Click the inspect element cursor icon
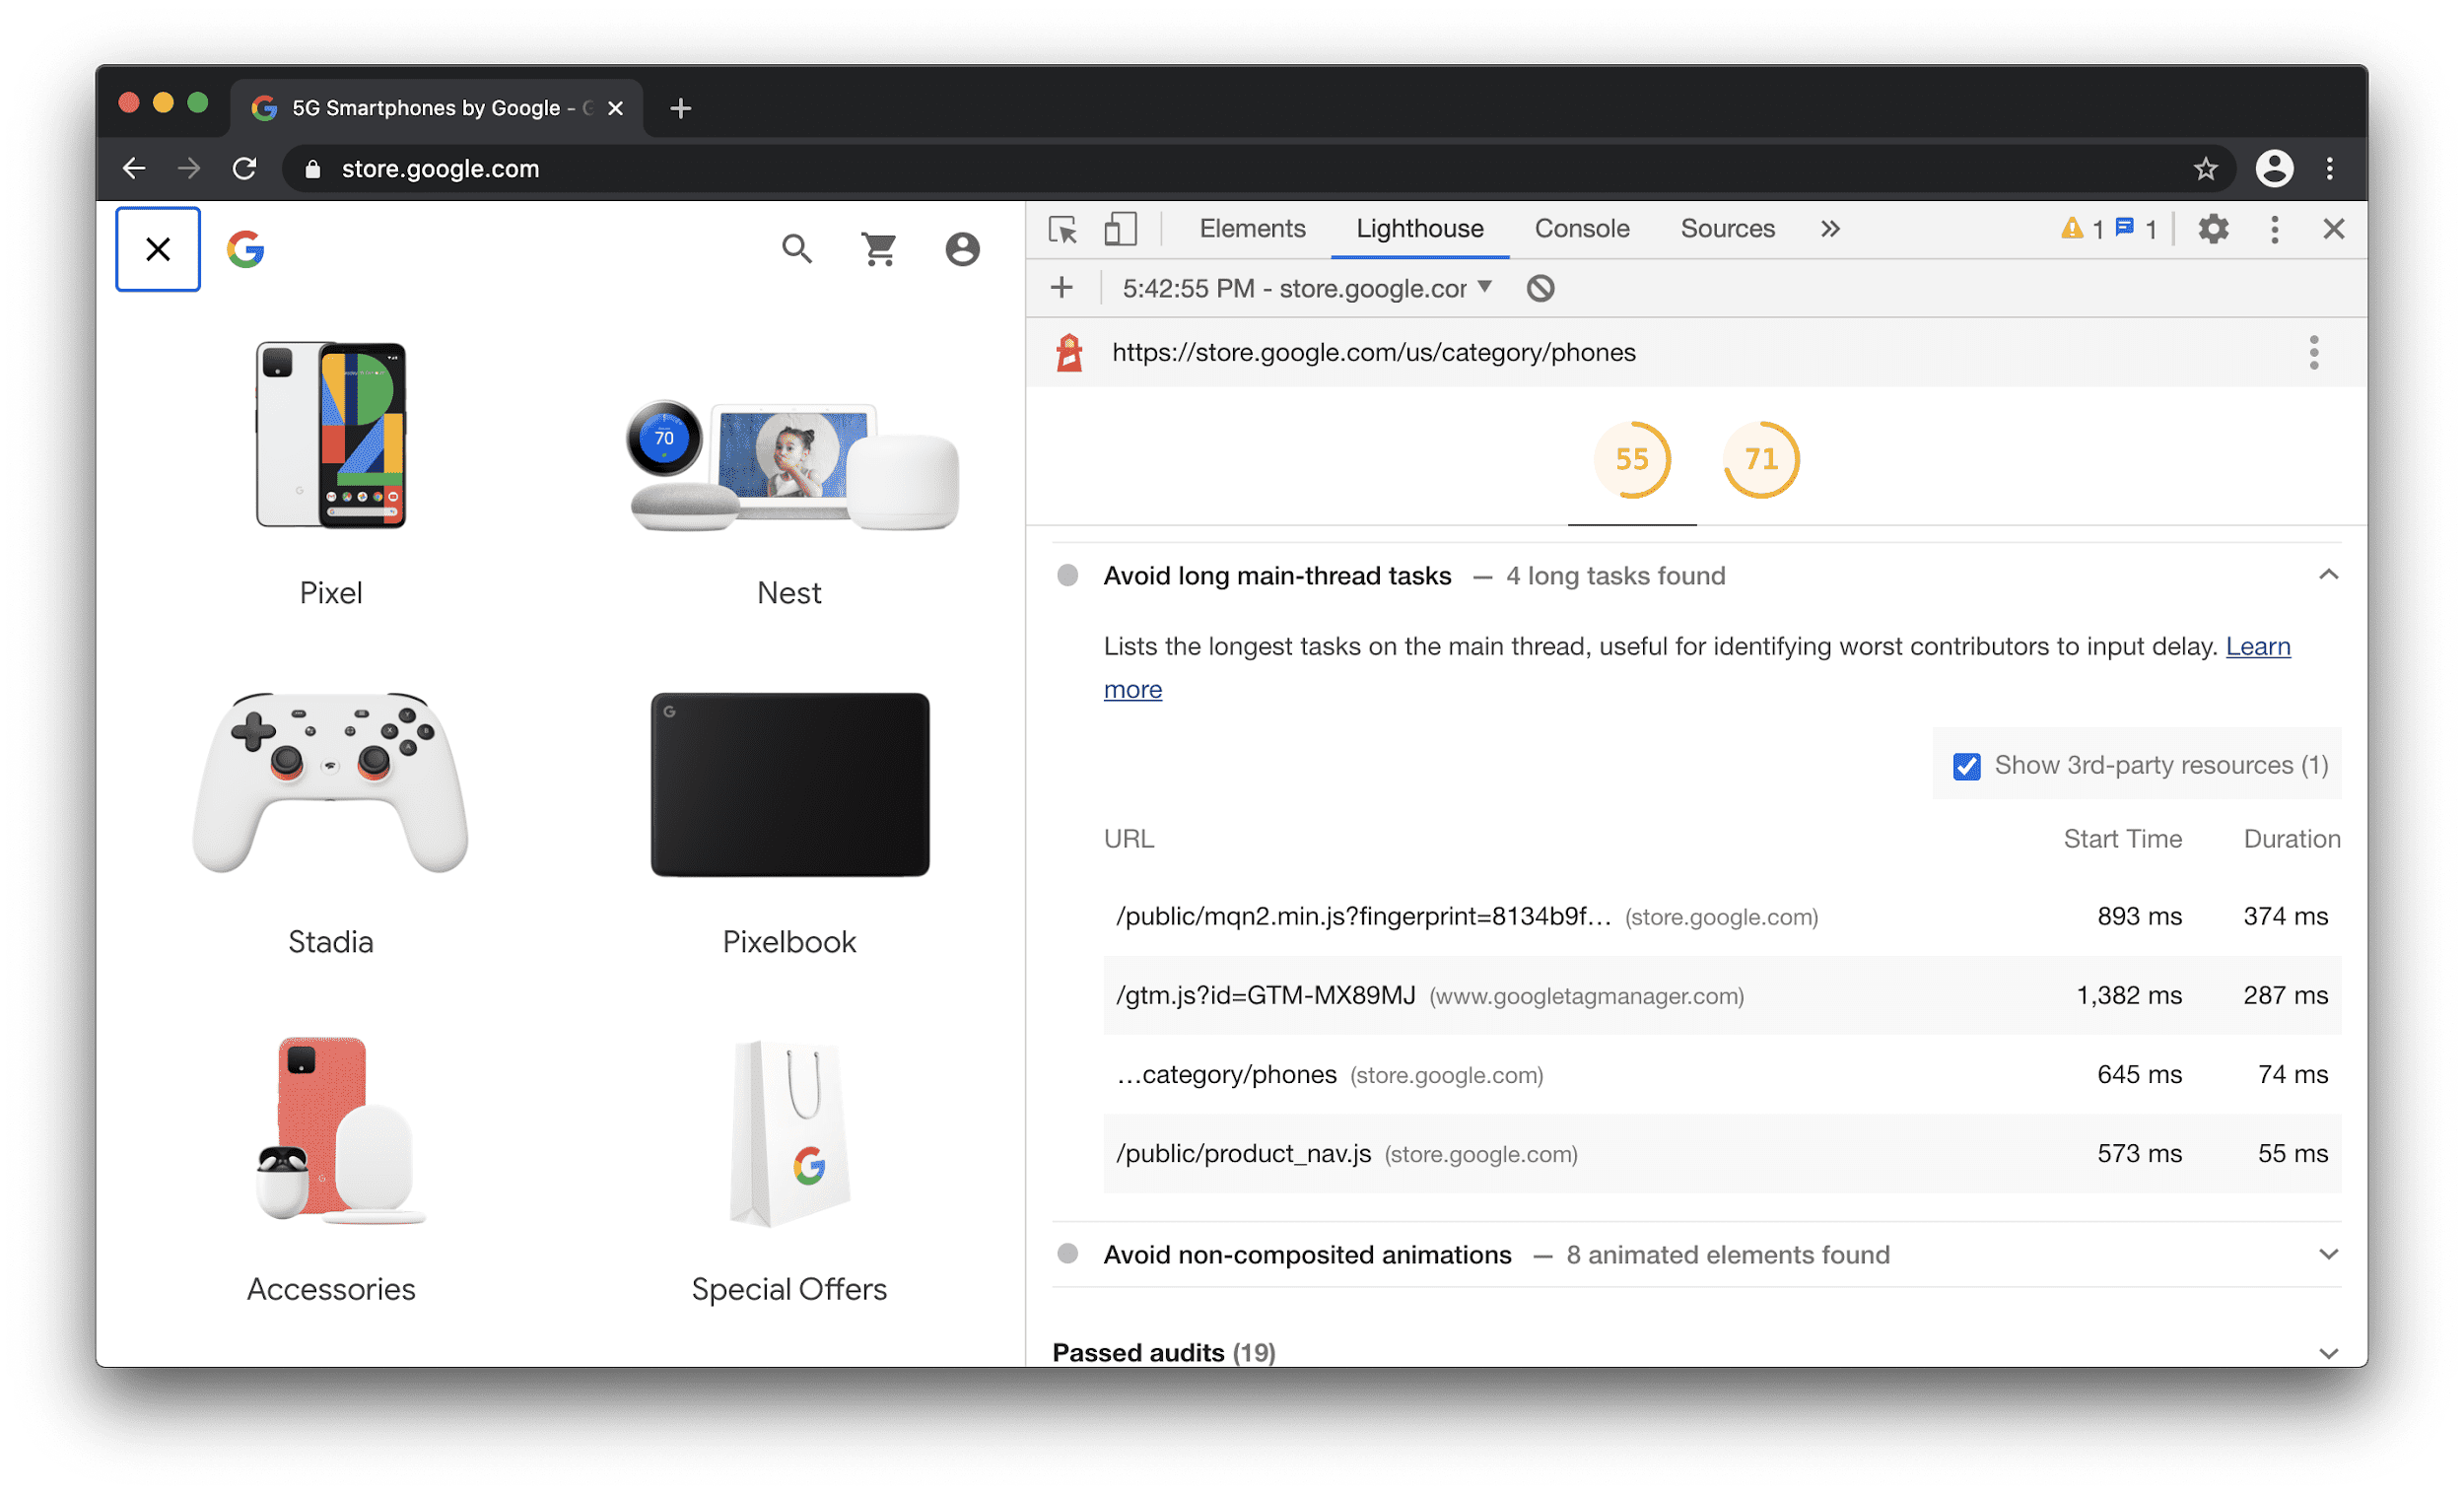The height and width of the screenshot is (1494, 2464). click(x=1061, y=227)
